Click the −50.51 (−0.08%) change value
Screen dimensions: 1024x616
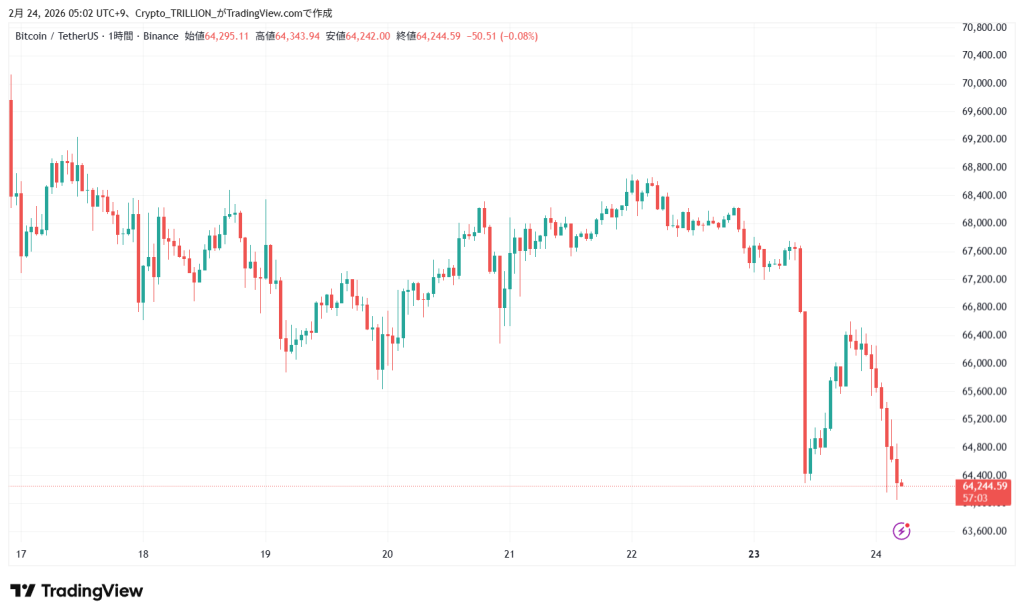coord(503,36)
